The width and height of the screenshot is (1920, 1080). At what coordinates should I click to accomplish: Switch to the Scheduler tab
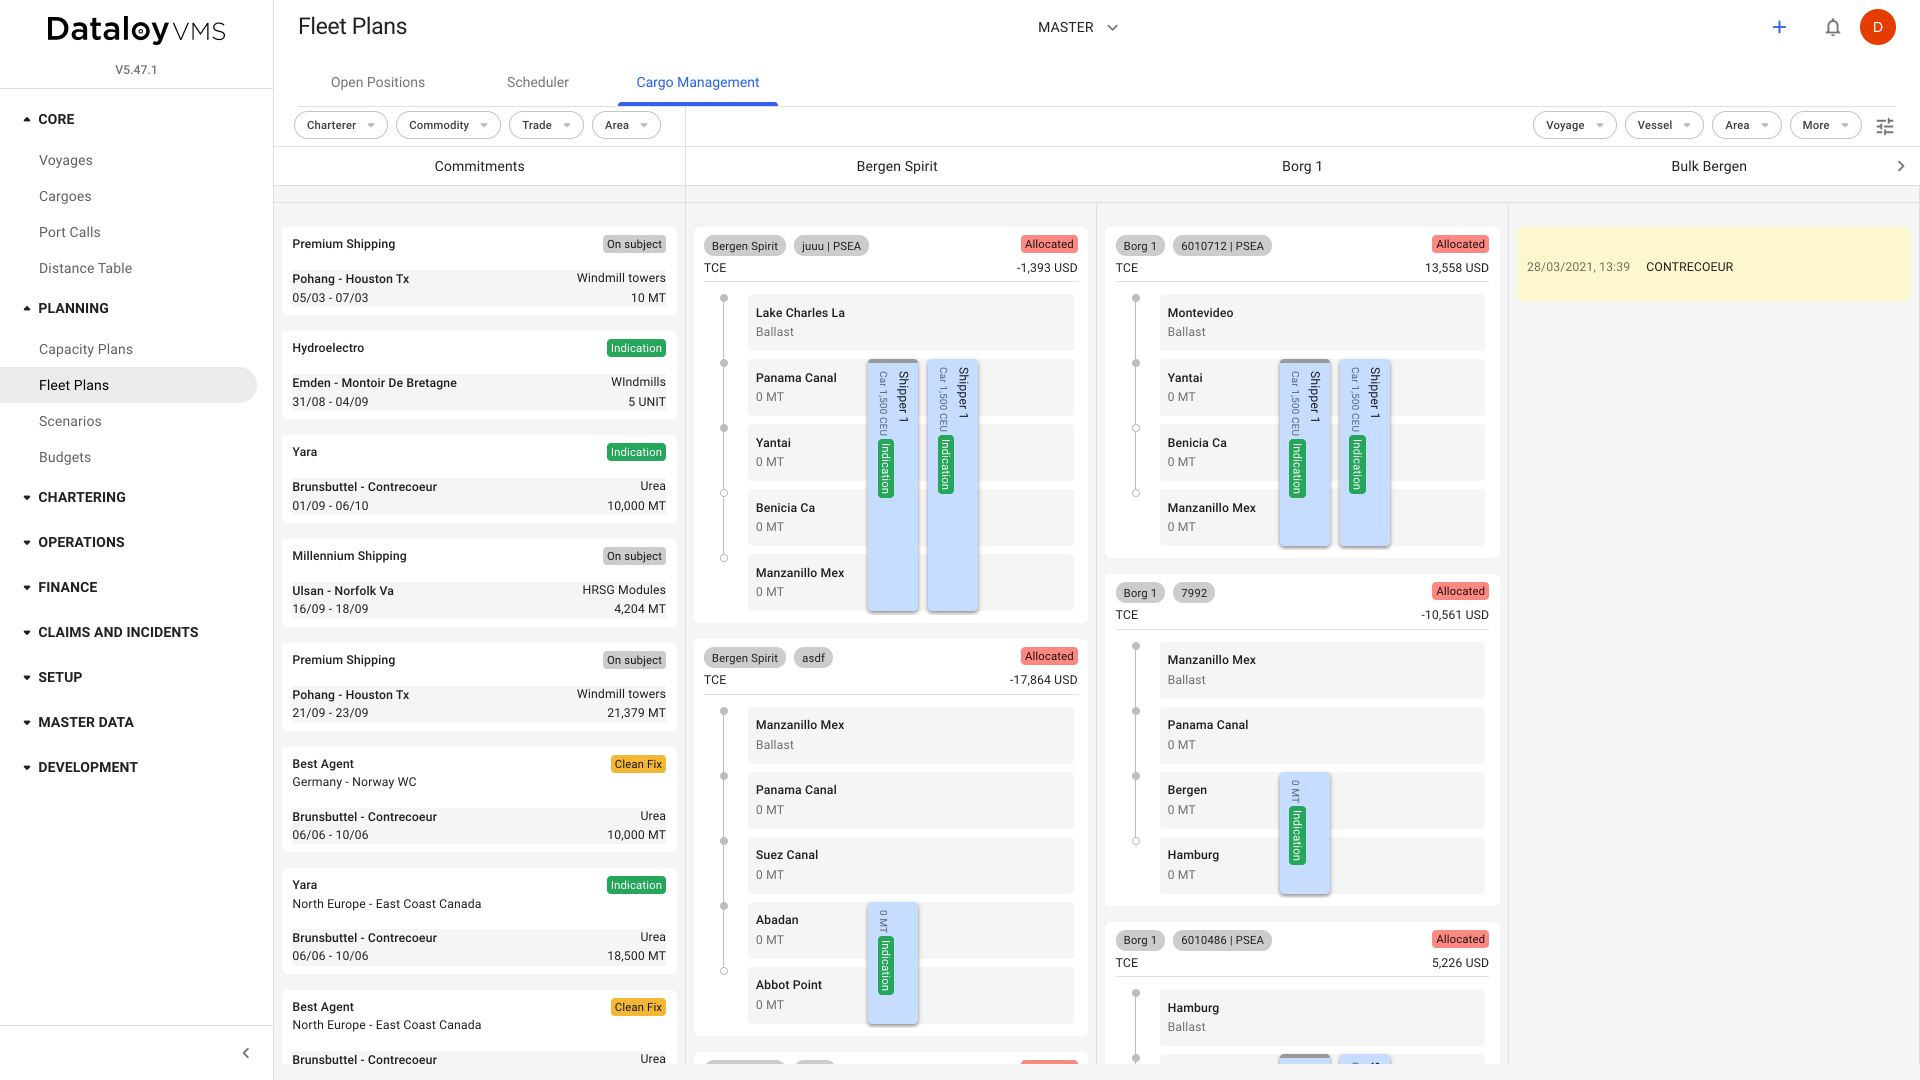[x=537, y=82]
